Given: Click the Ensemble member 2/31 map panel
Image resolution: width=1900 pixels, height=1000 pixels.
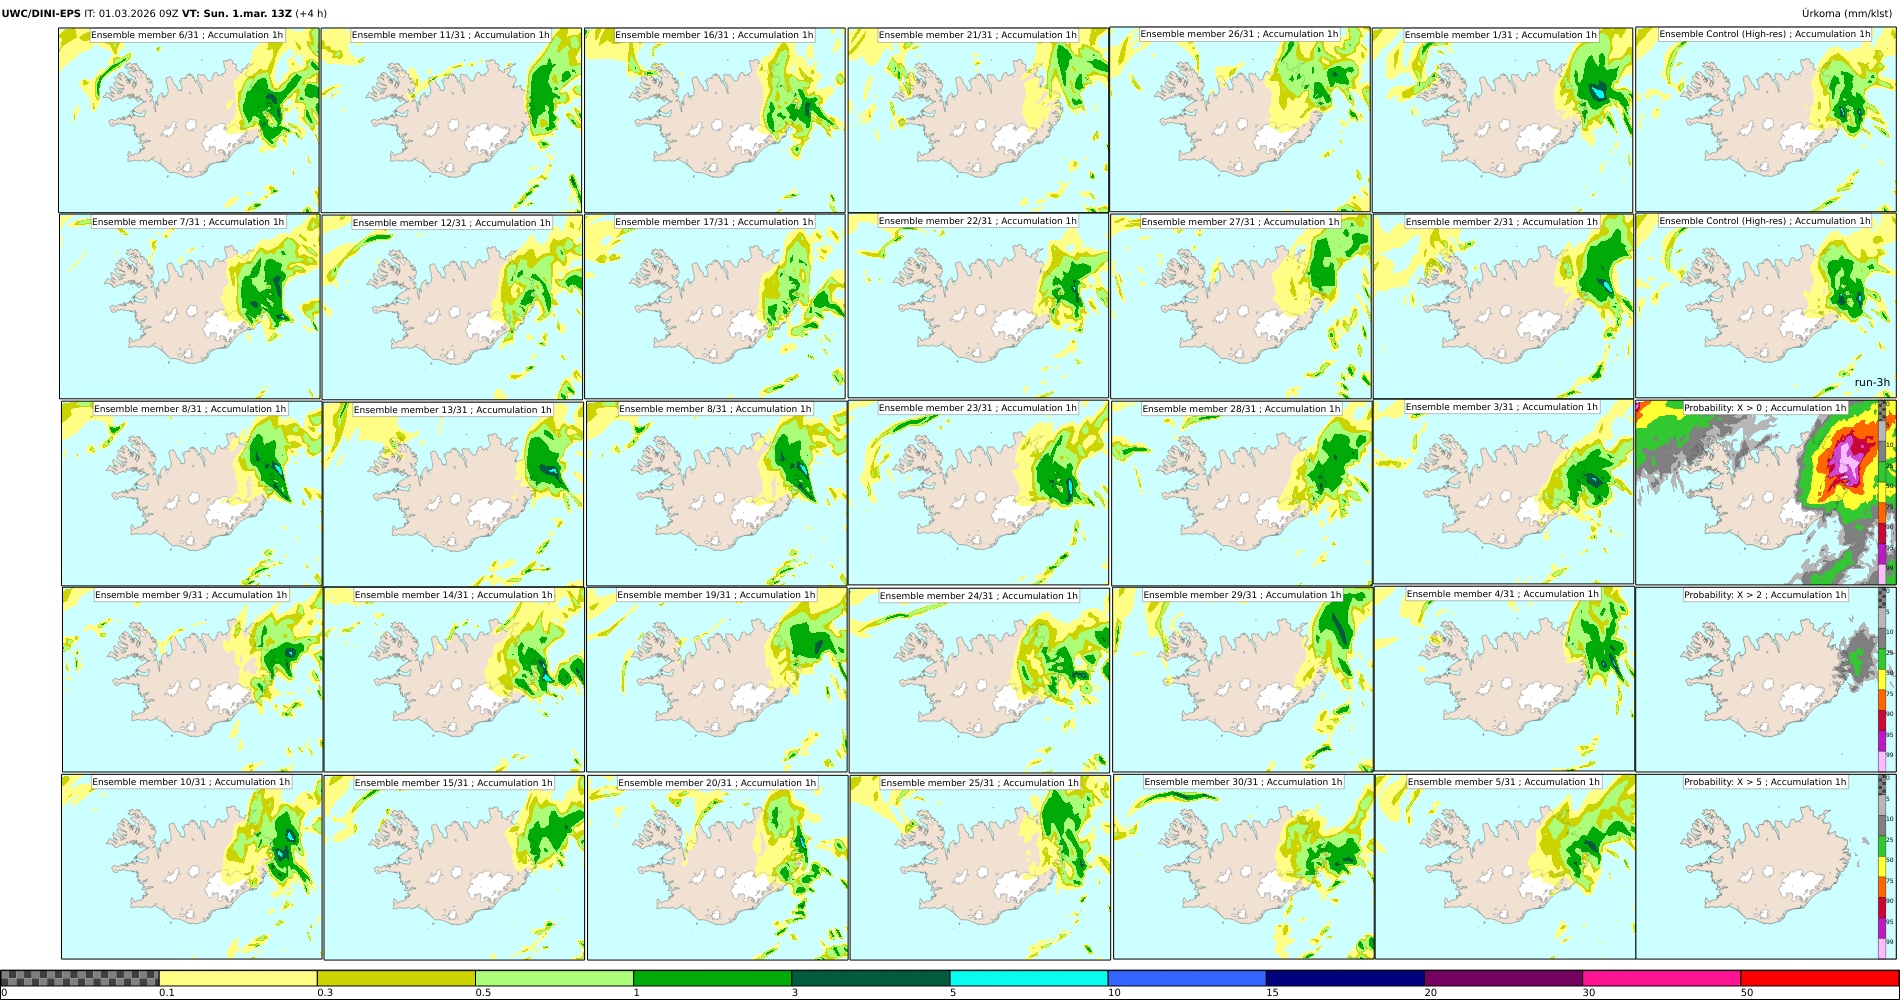Looking at the screenshot, I should point(1504,307).
